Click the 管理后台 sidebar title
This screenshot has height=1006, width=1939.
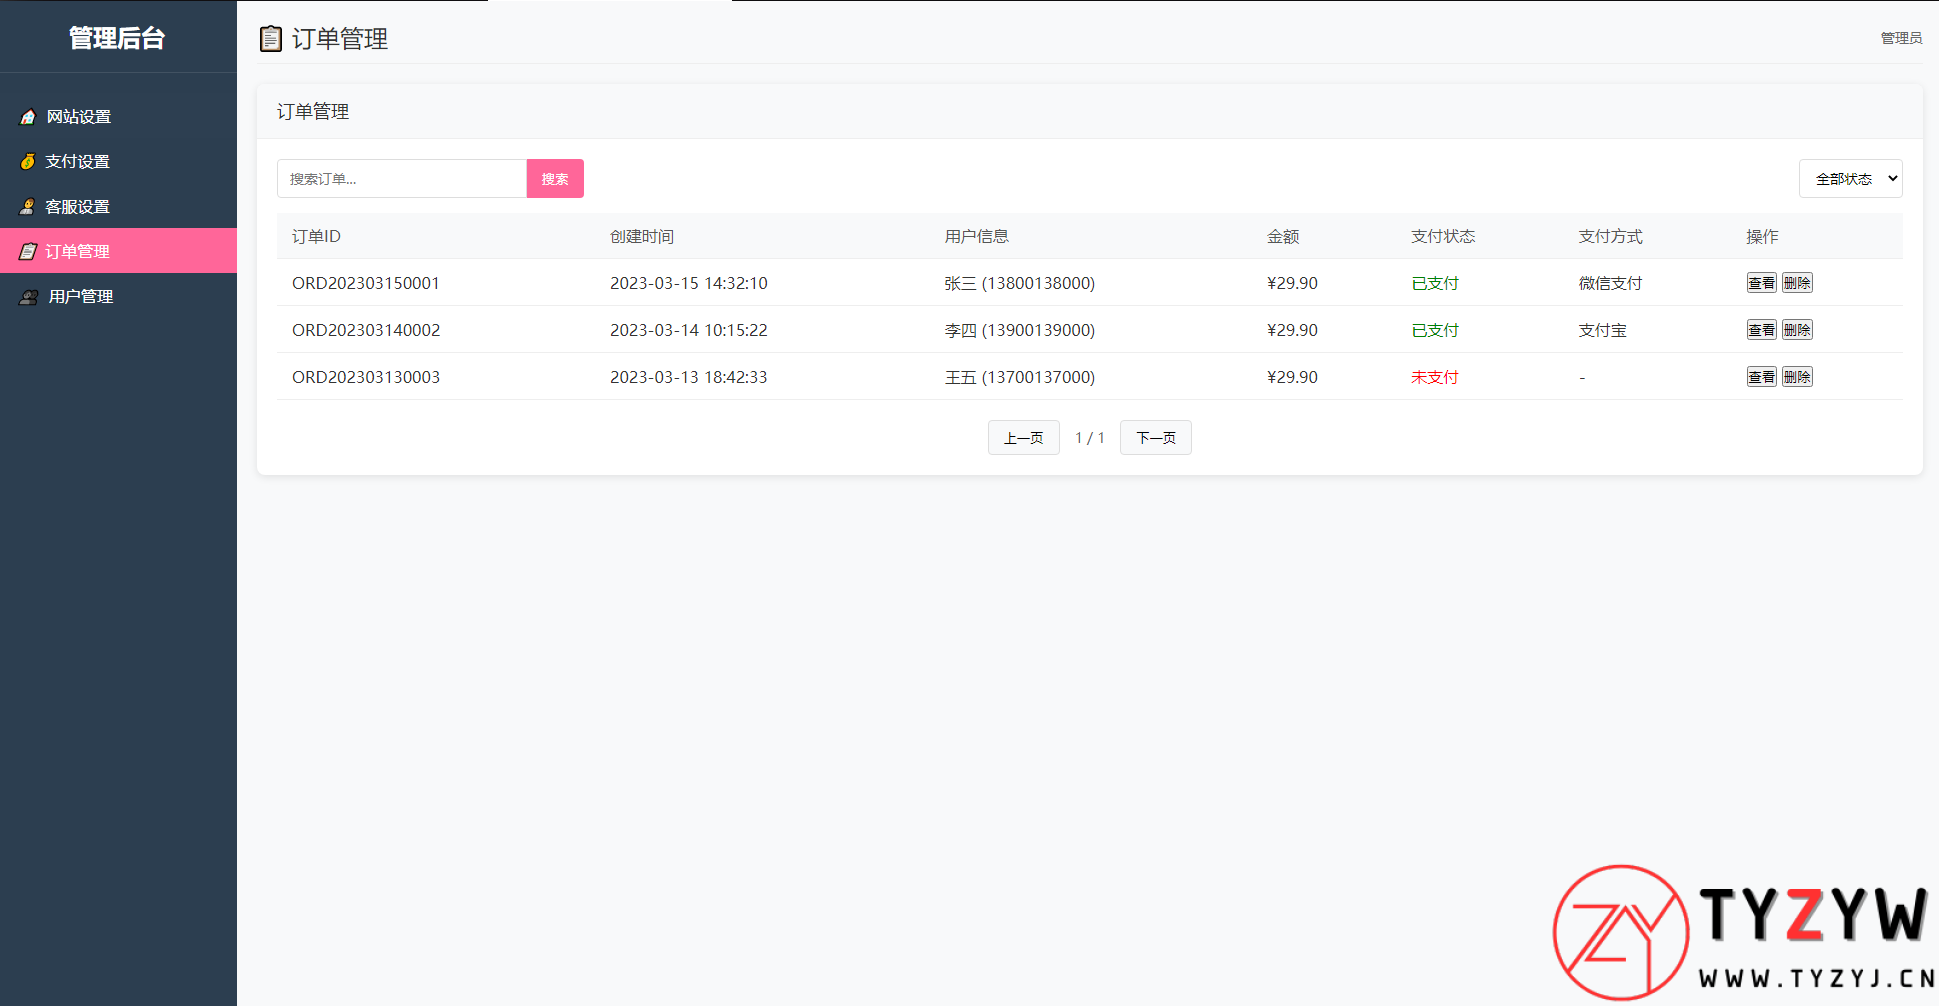117,38
